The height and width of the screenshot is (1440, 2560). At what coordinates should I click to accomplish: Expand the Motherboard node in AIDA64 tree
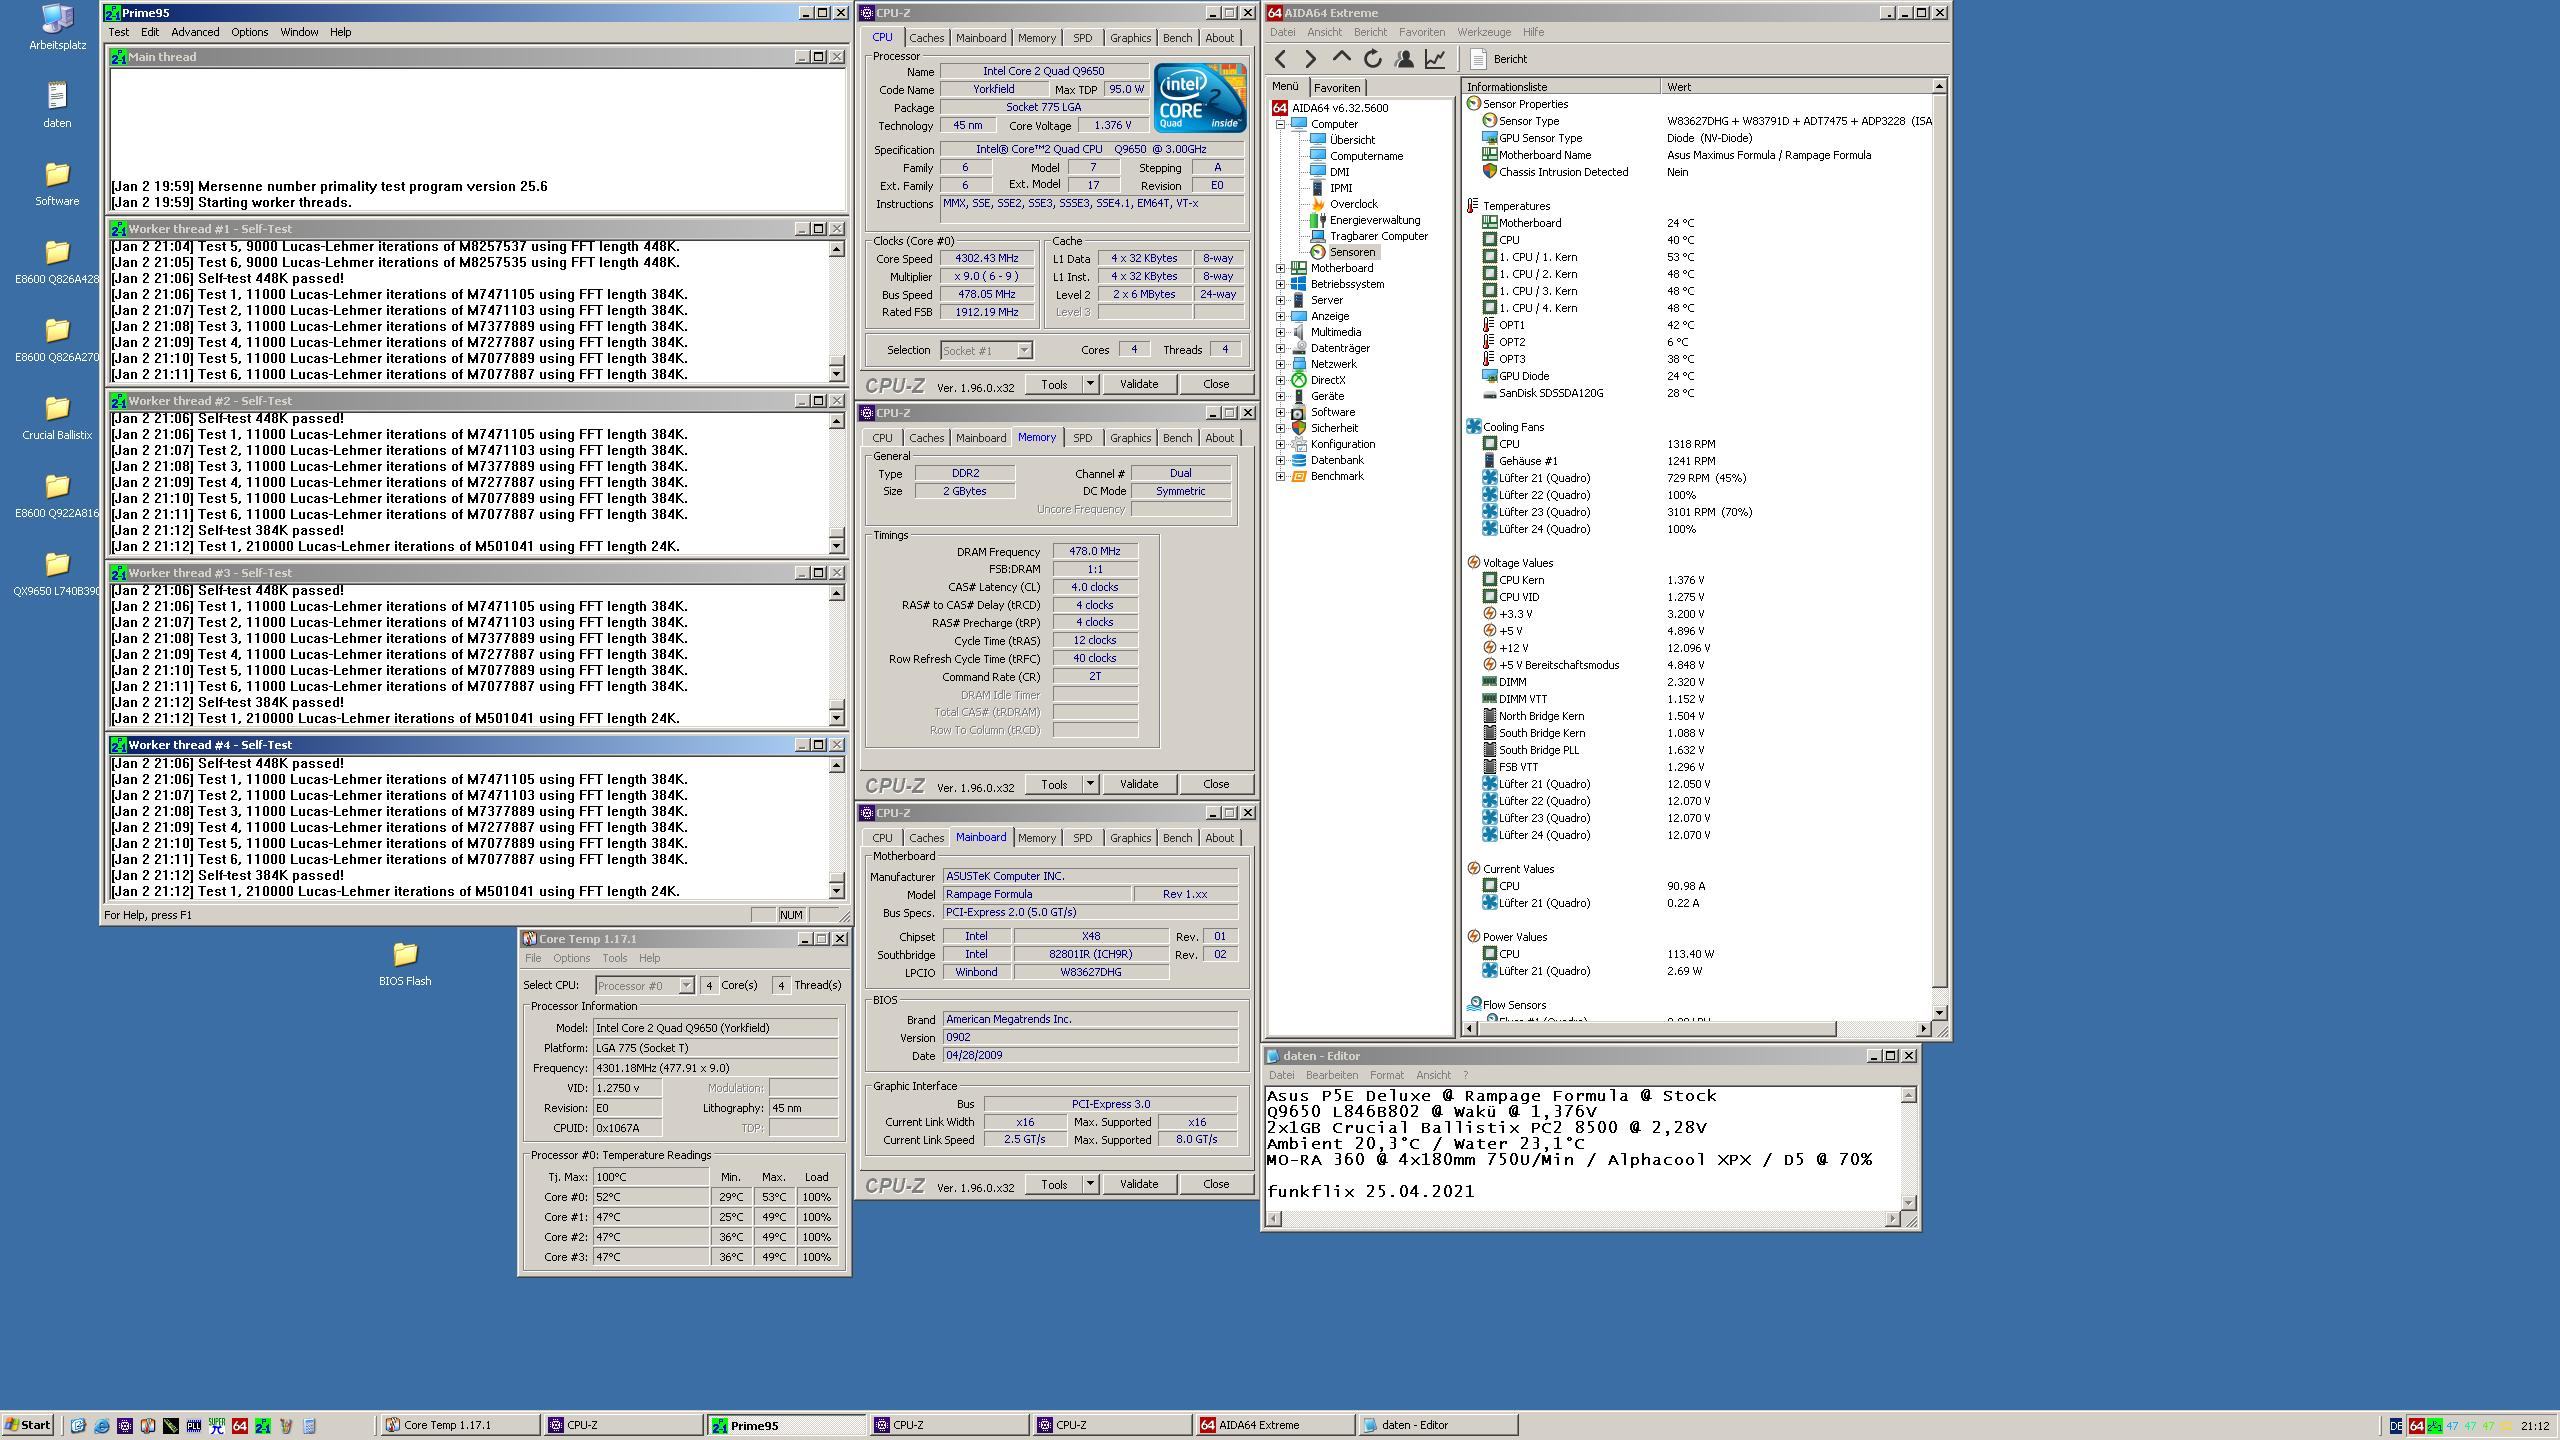(x=1280, y=268)
